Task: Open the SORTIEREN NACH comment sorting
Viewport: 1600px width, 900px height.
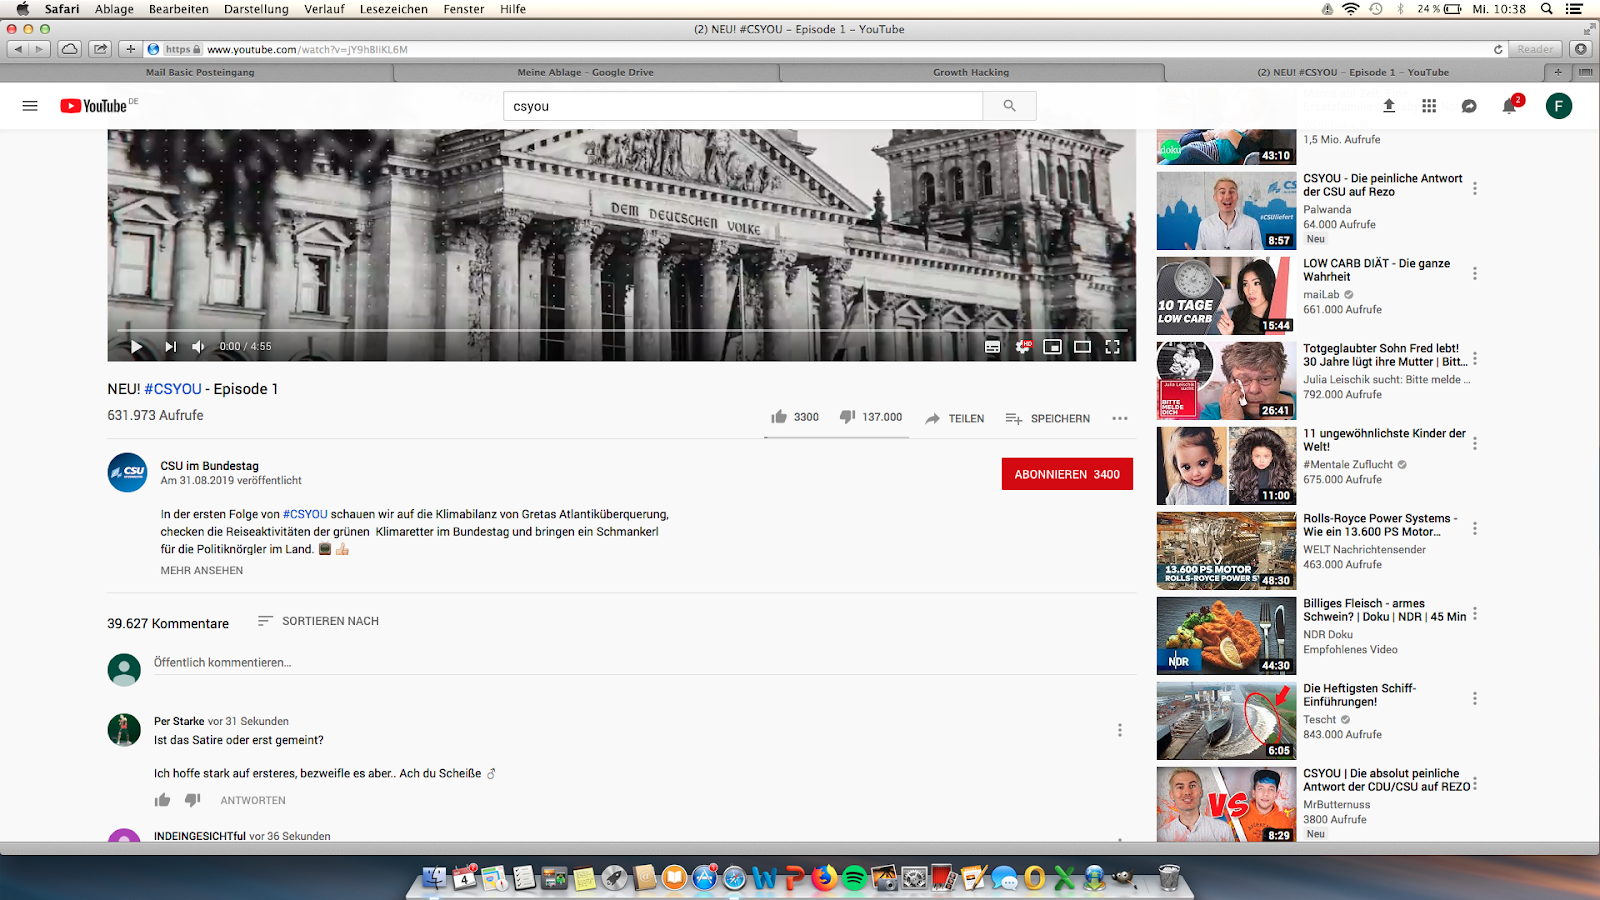Action: tap(318, 621)
